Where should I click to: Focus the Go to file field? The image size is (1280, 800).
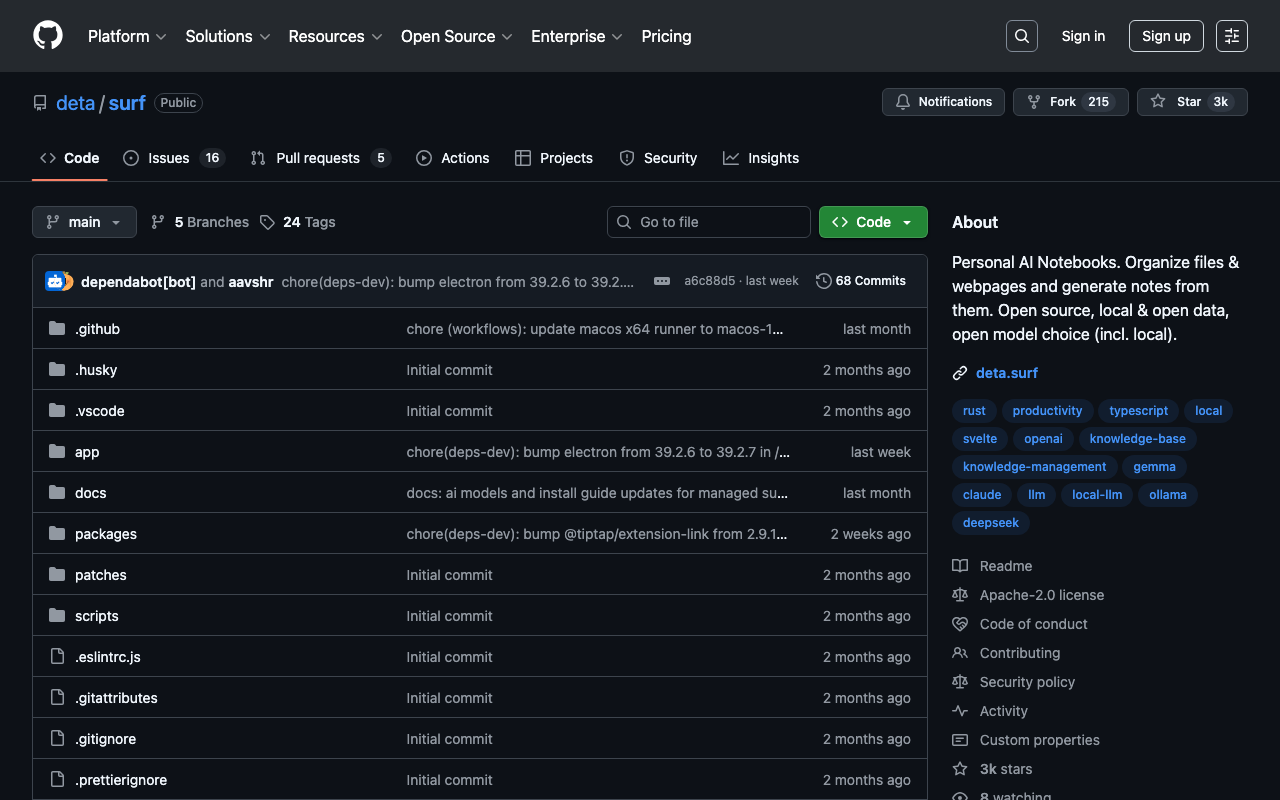[x=709, y=222]
